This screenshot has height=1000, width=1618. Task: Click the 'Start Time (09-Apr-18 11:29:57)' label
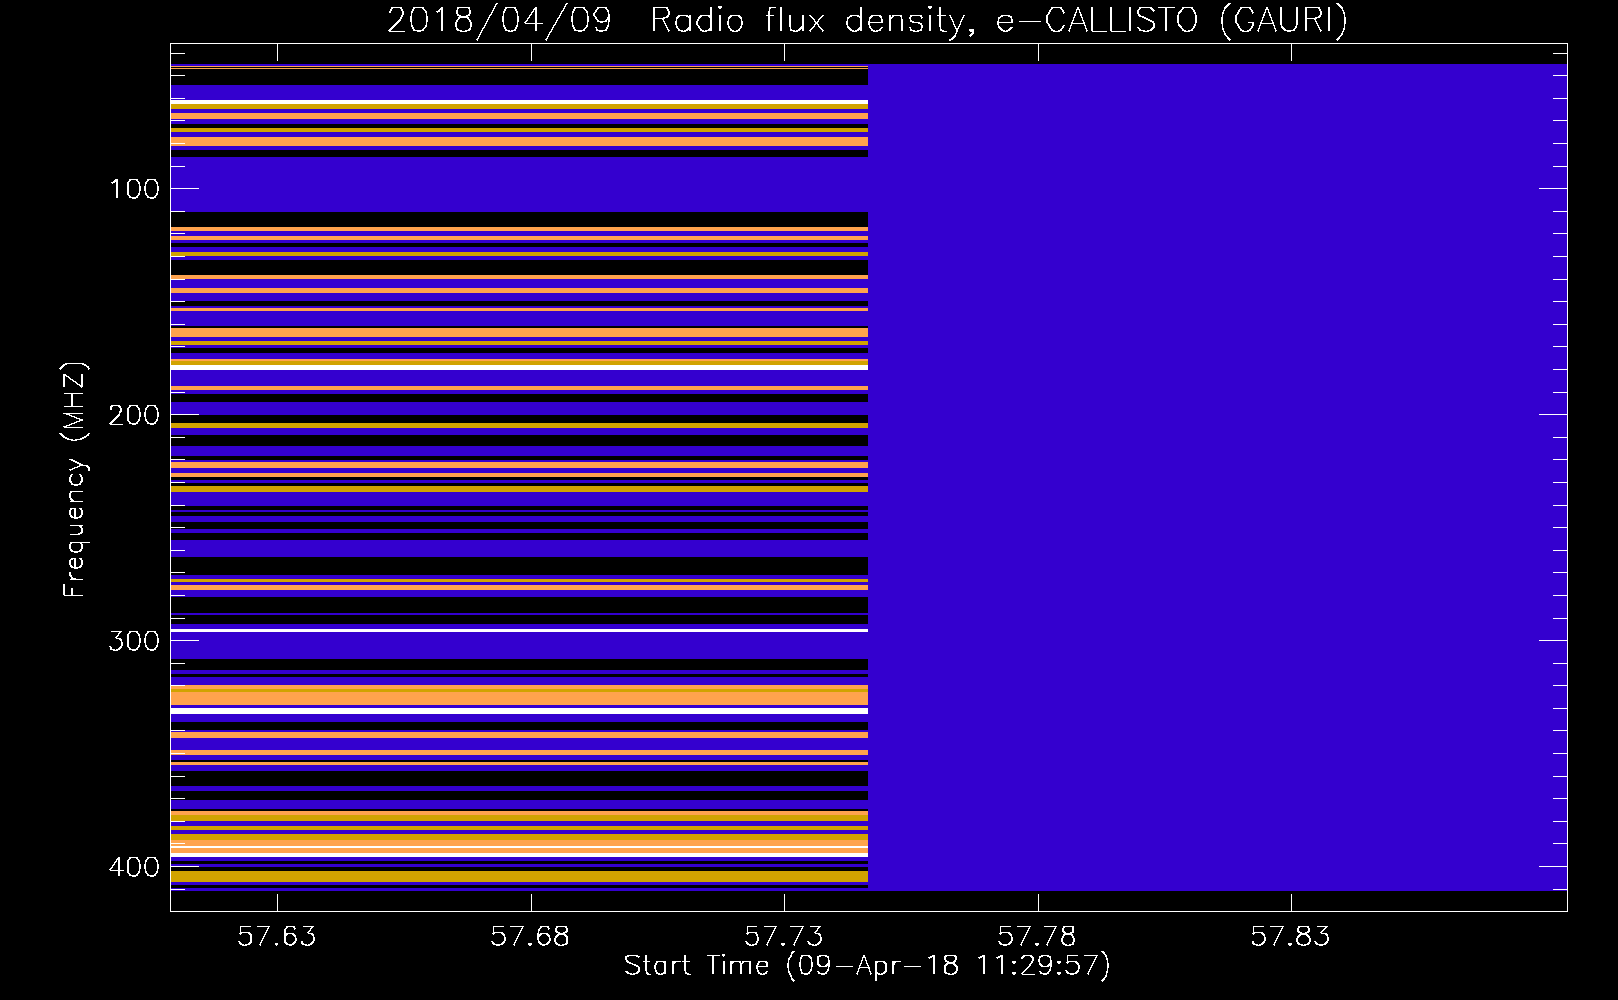pos(867,966)
